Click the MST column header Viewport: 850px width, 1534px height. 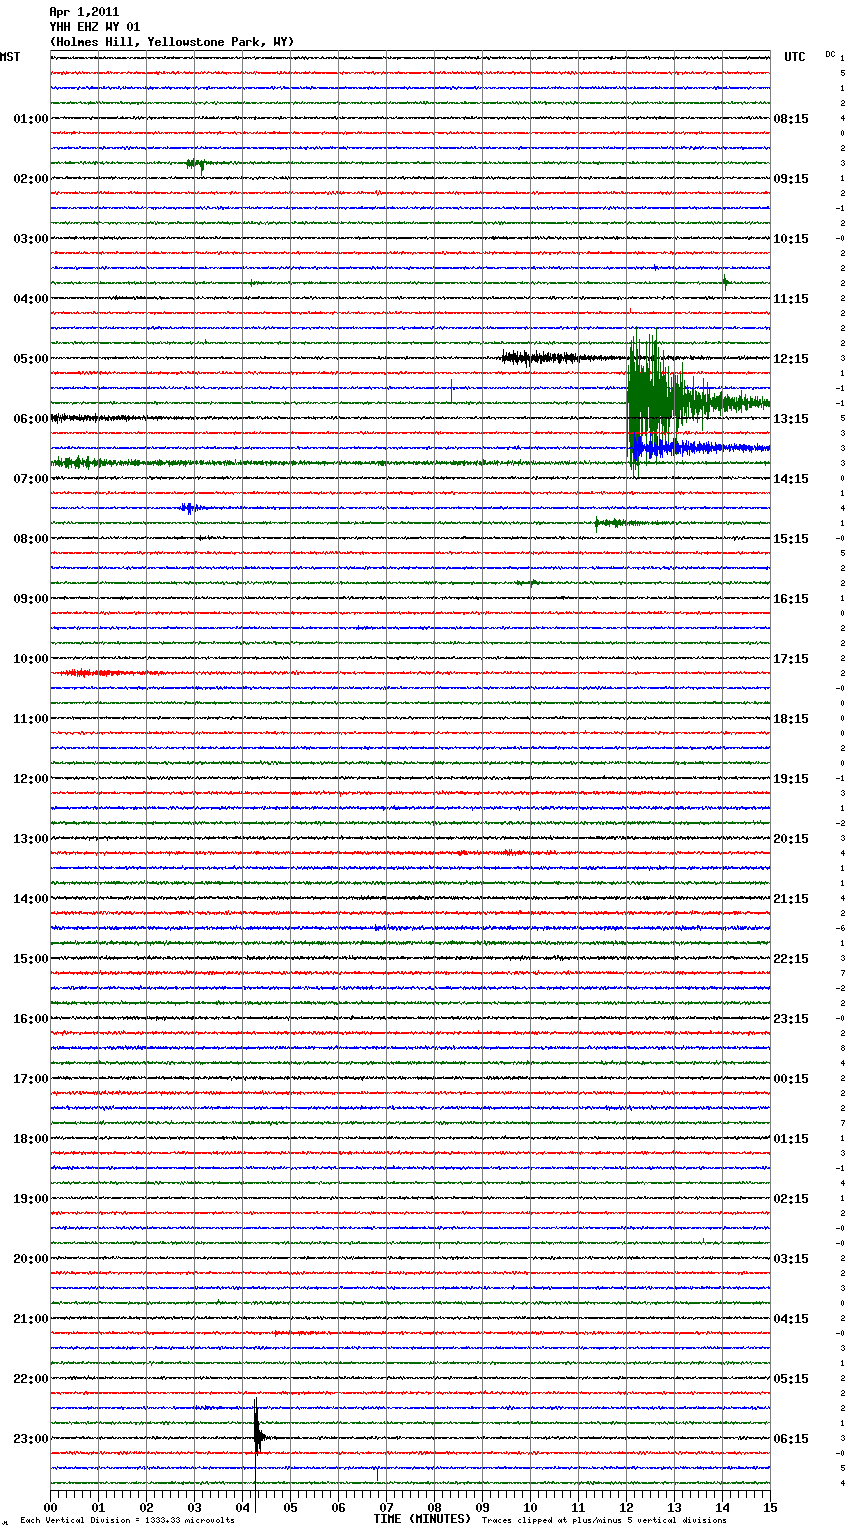click(10, 57)
